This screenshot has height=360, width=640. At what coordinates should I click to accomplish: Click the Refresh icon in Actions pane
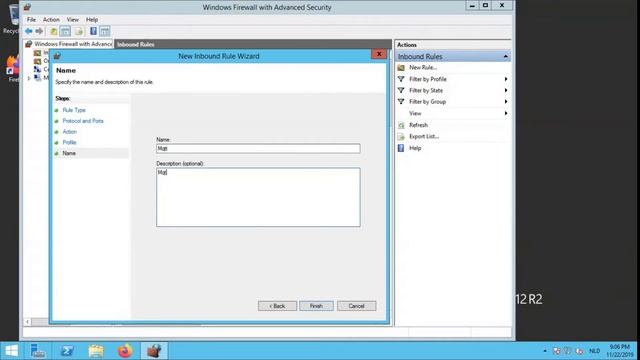401,125
